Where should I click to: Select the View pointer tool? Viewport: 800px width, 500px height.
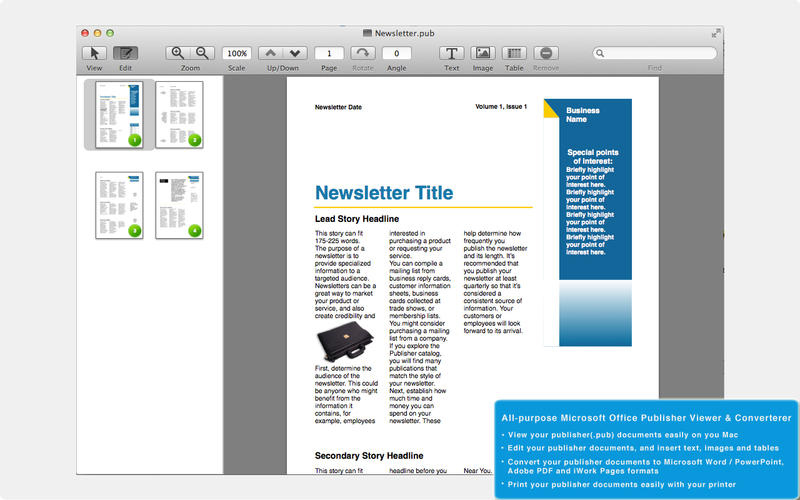point(95,53)
